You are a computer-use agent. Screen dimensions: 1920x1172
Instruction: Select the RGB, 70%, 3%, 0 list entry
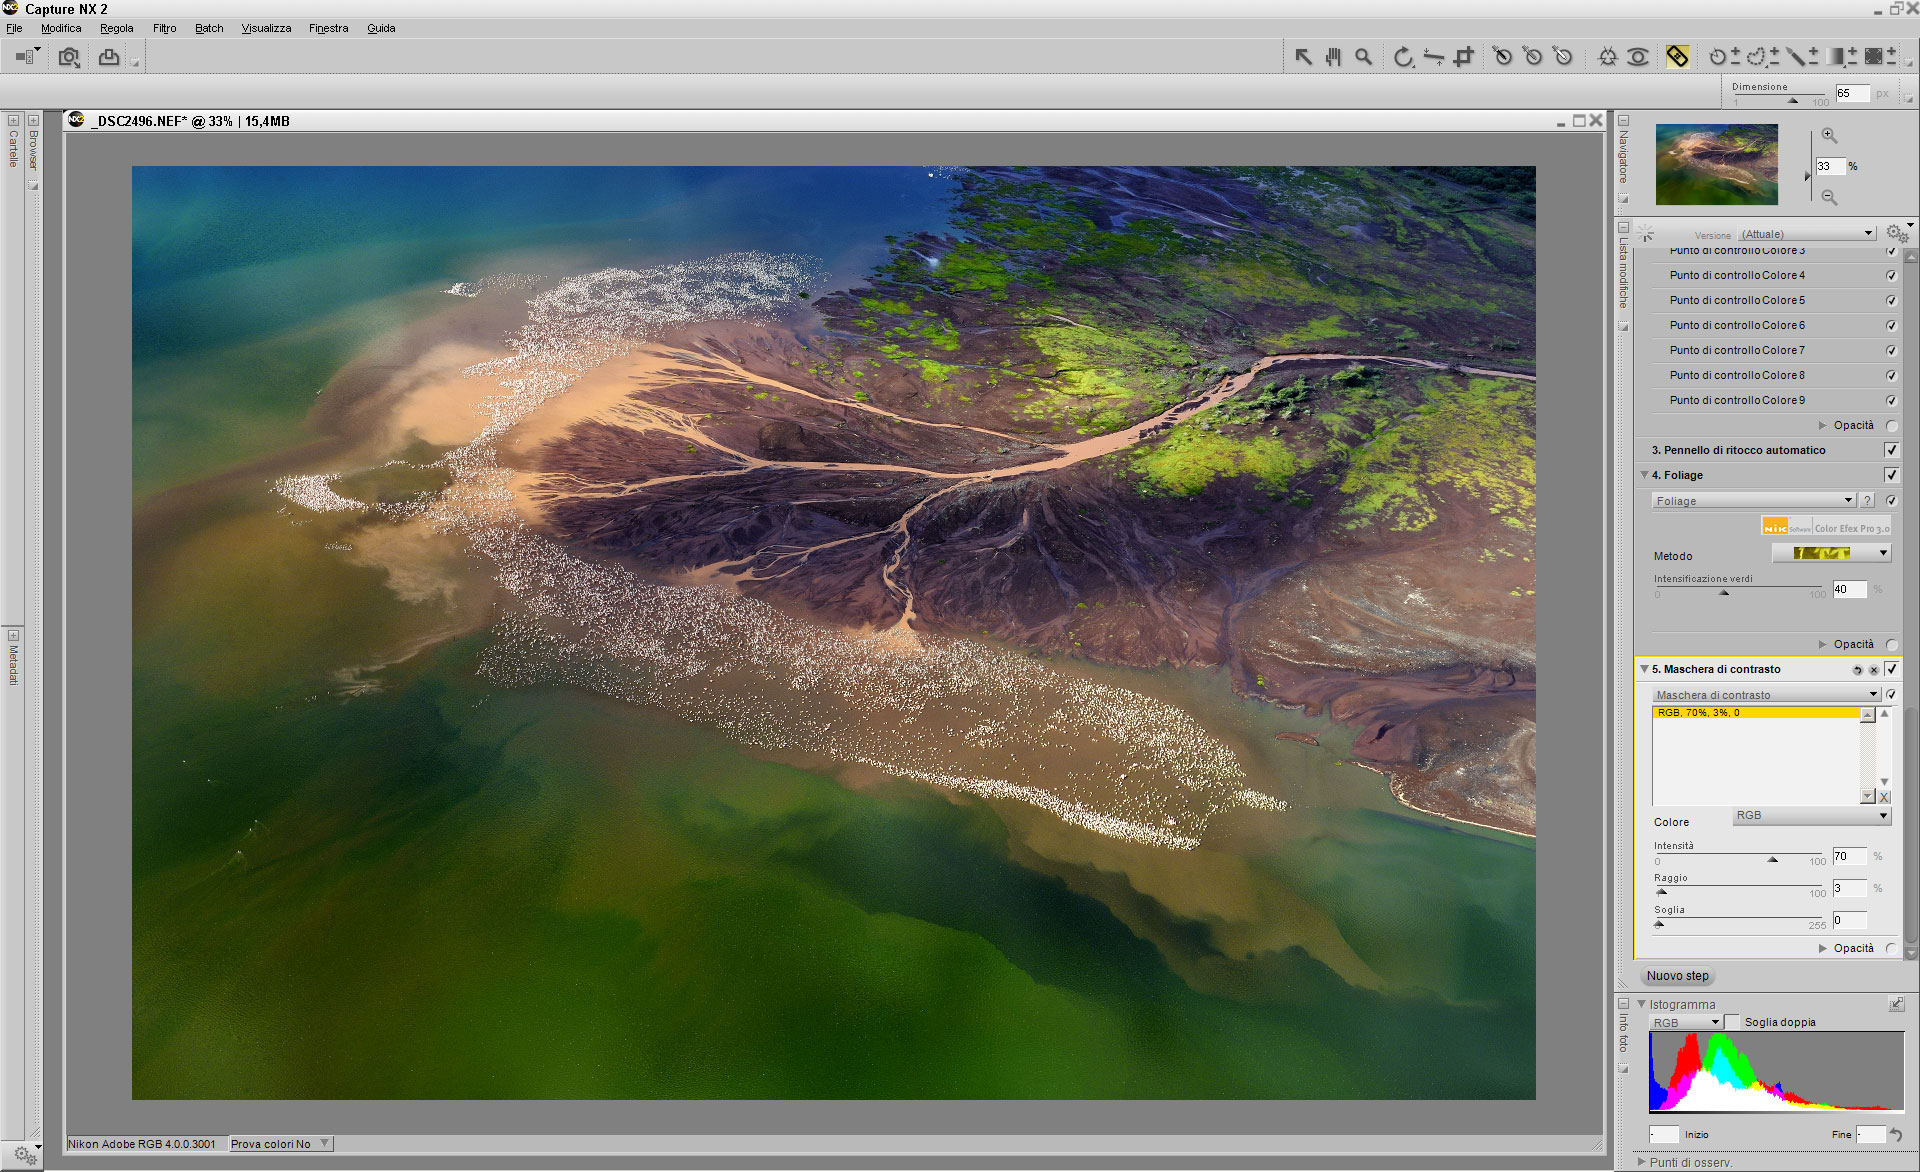point(1756,713)
